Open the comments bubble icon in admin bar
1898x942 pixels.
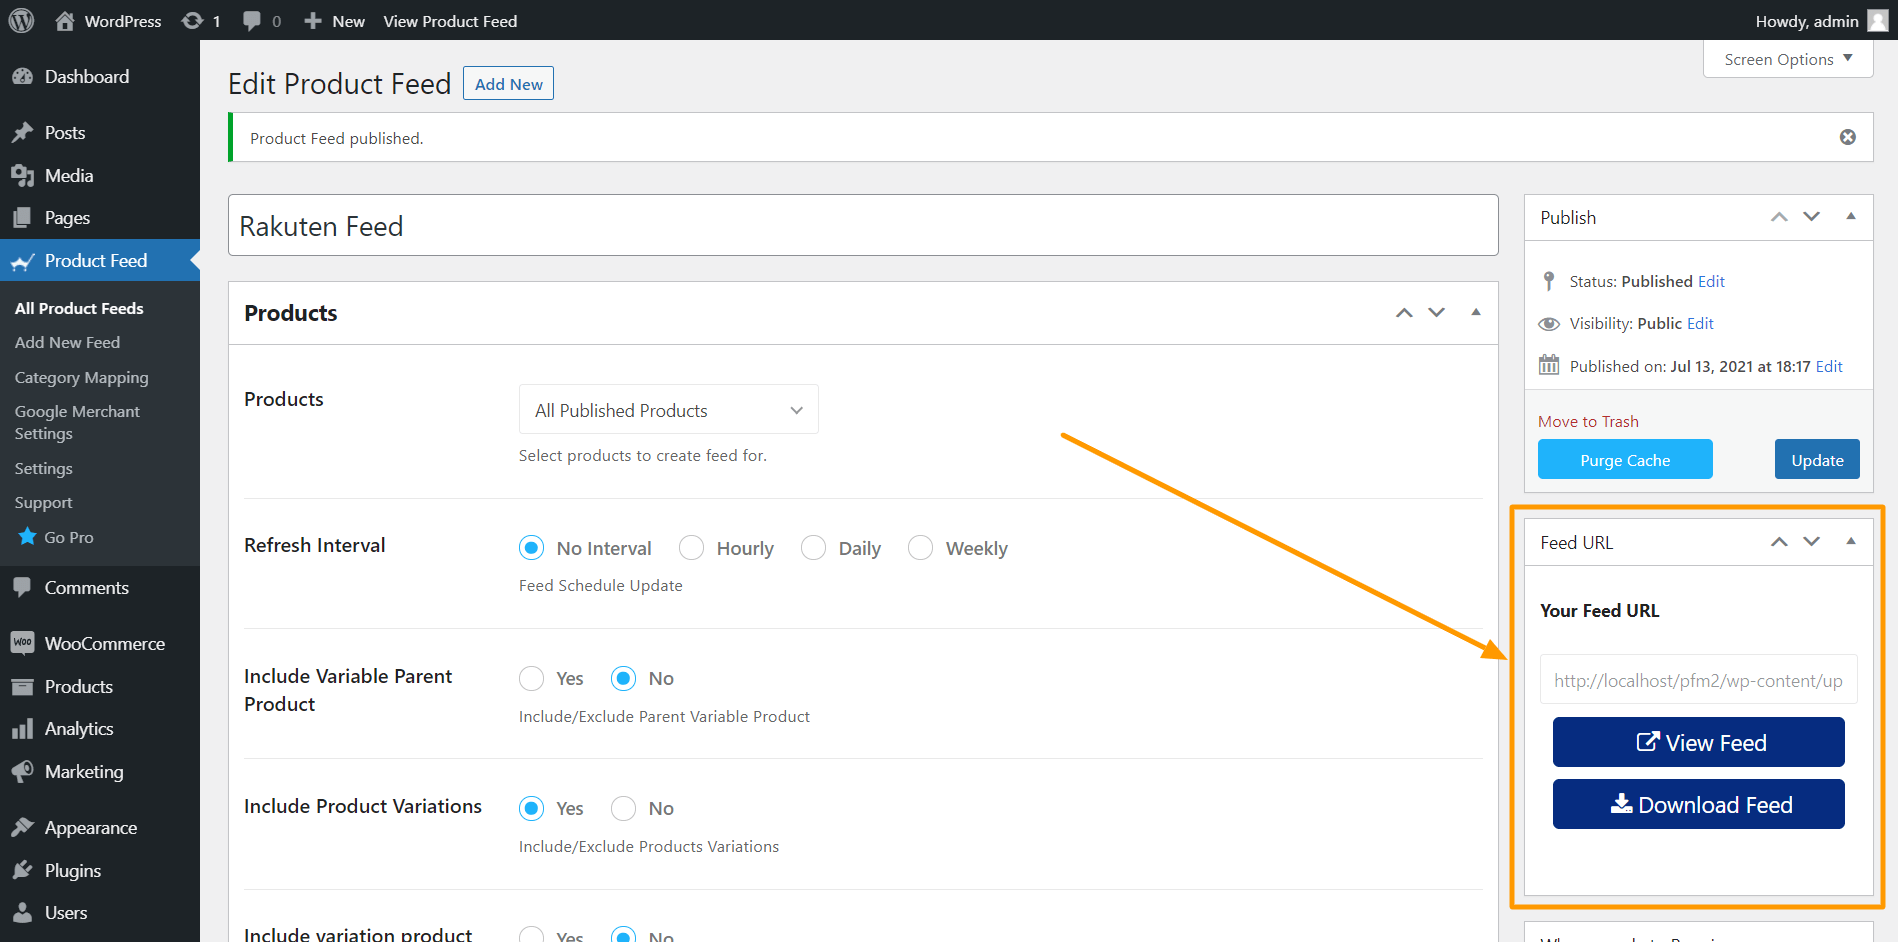[x=252, y=21]
